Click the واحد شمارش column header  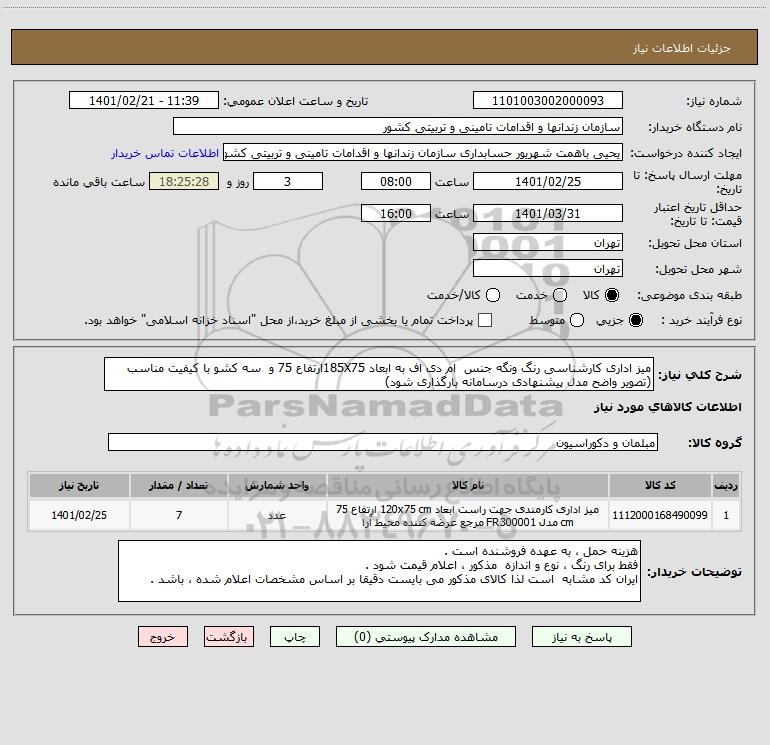point(277,485)
